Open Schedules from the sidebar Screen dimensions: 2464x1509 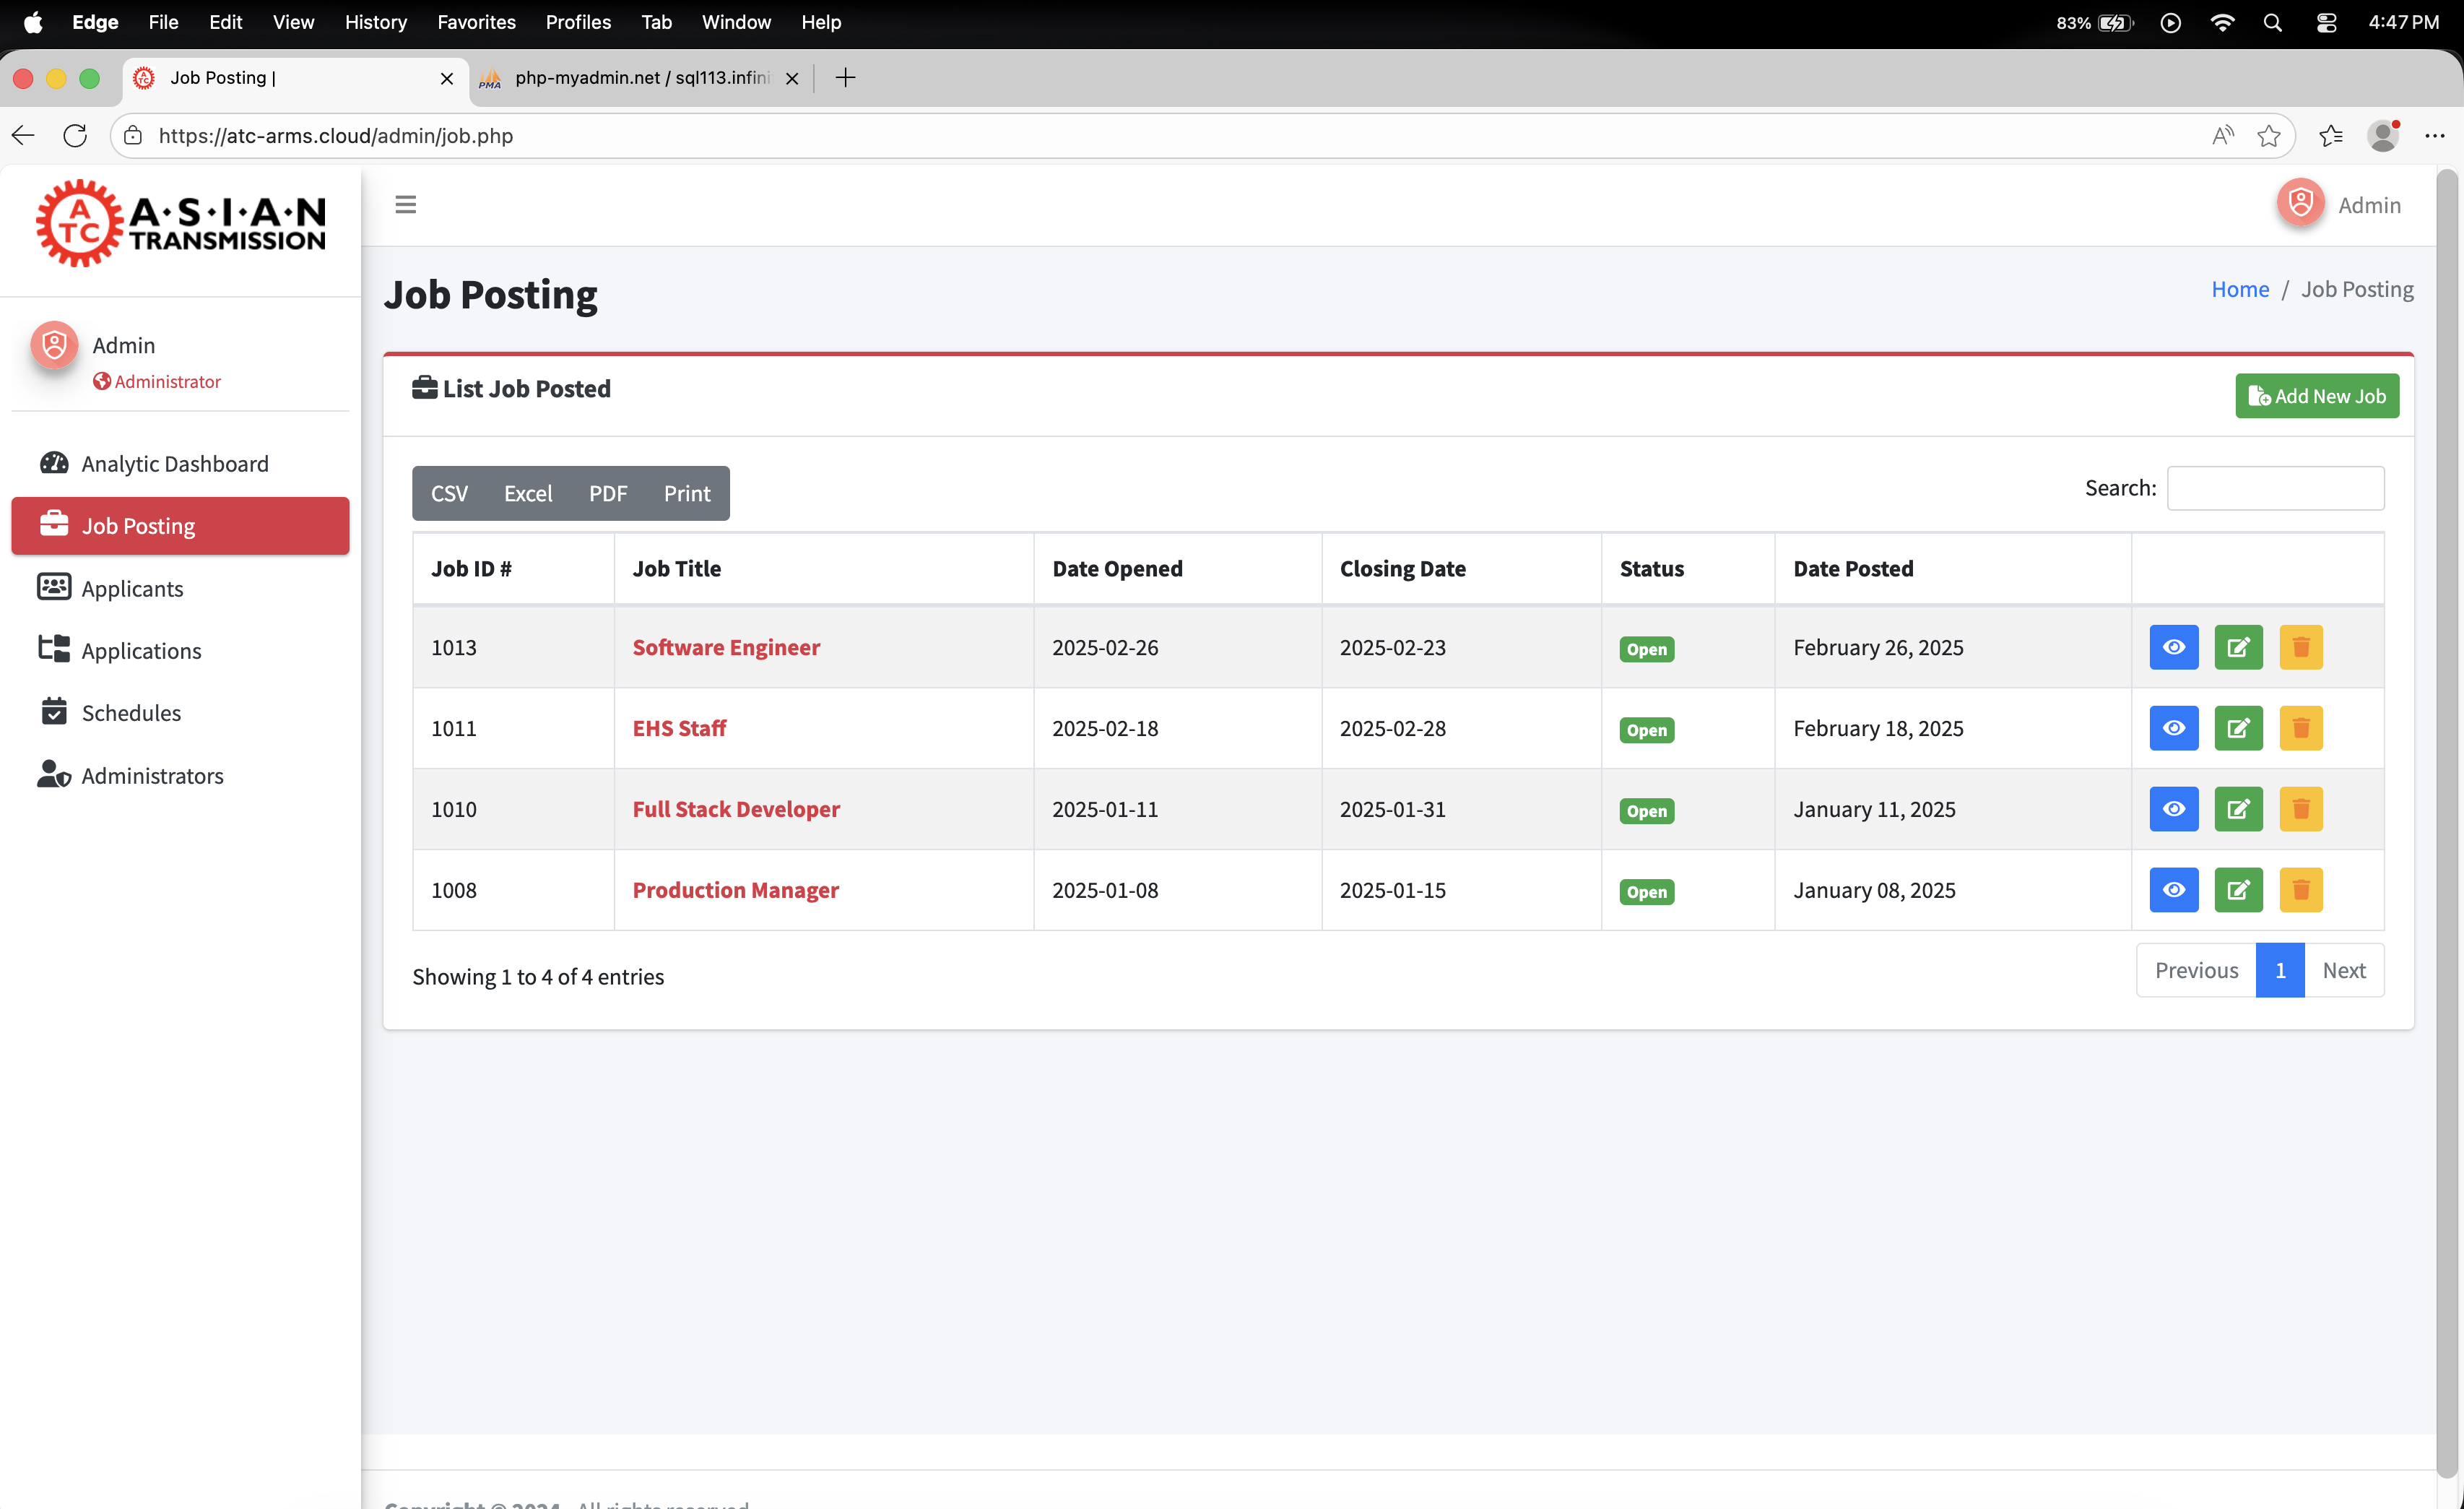tap(131, 713)
